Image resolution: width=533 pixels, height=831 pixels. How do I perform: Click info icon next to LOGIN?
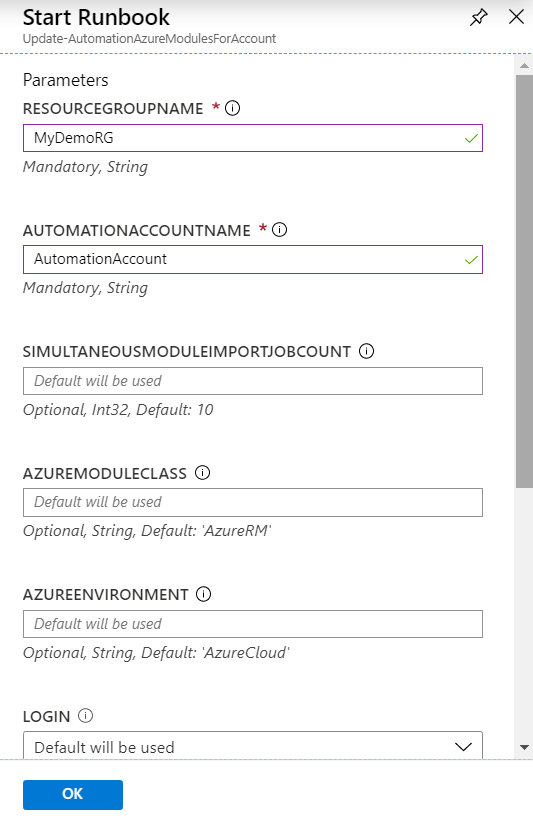point(85,716)
